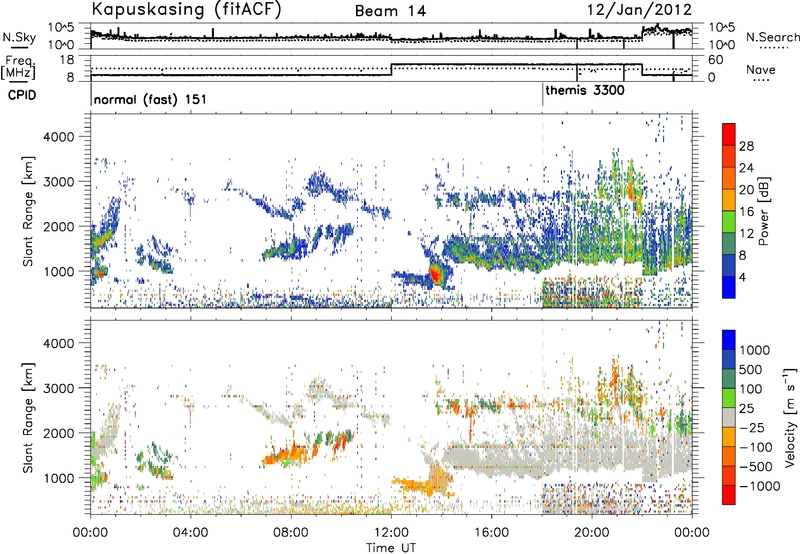Click the "Time UT" axis title
Image resolution: width=800 pixels, height=554 pixels.
pyautogui.click(x=391, y=548)
